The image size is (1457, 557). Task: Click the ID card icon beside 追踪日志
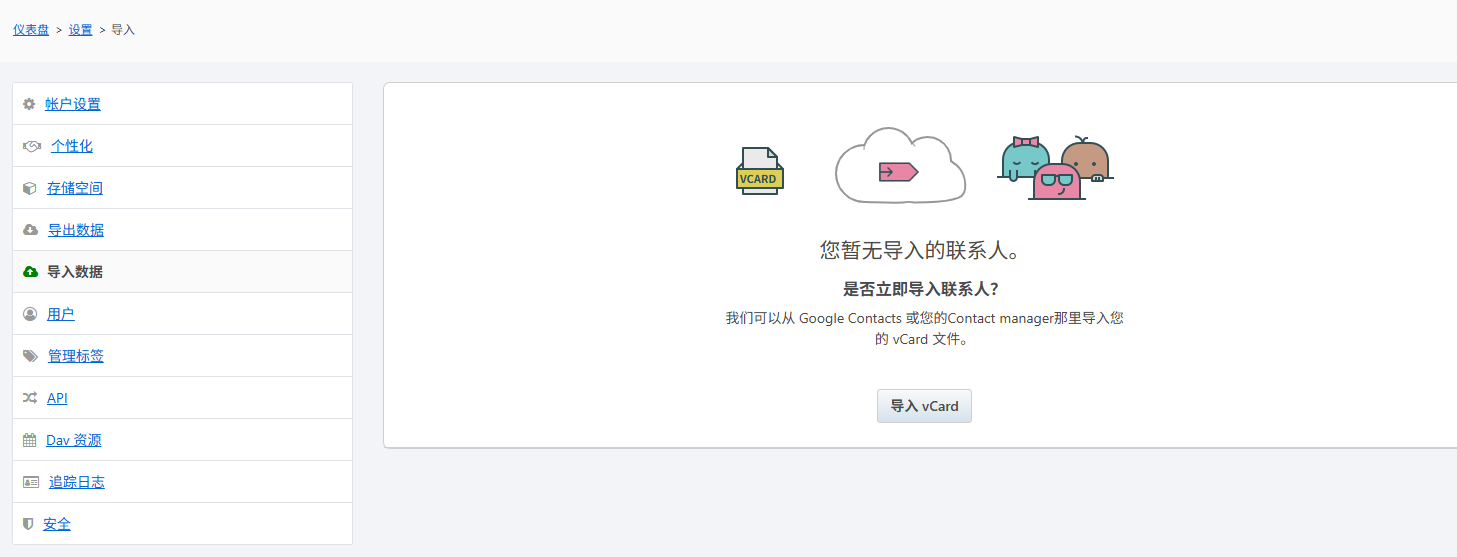31,482
